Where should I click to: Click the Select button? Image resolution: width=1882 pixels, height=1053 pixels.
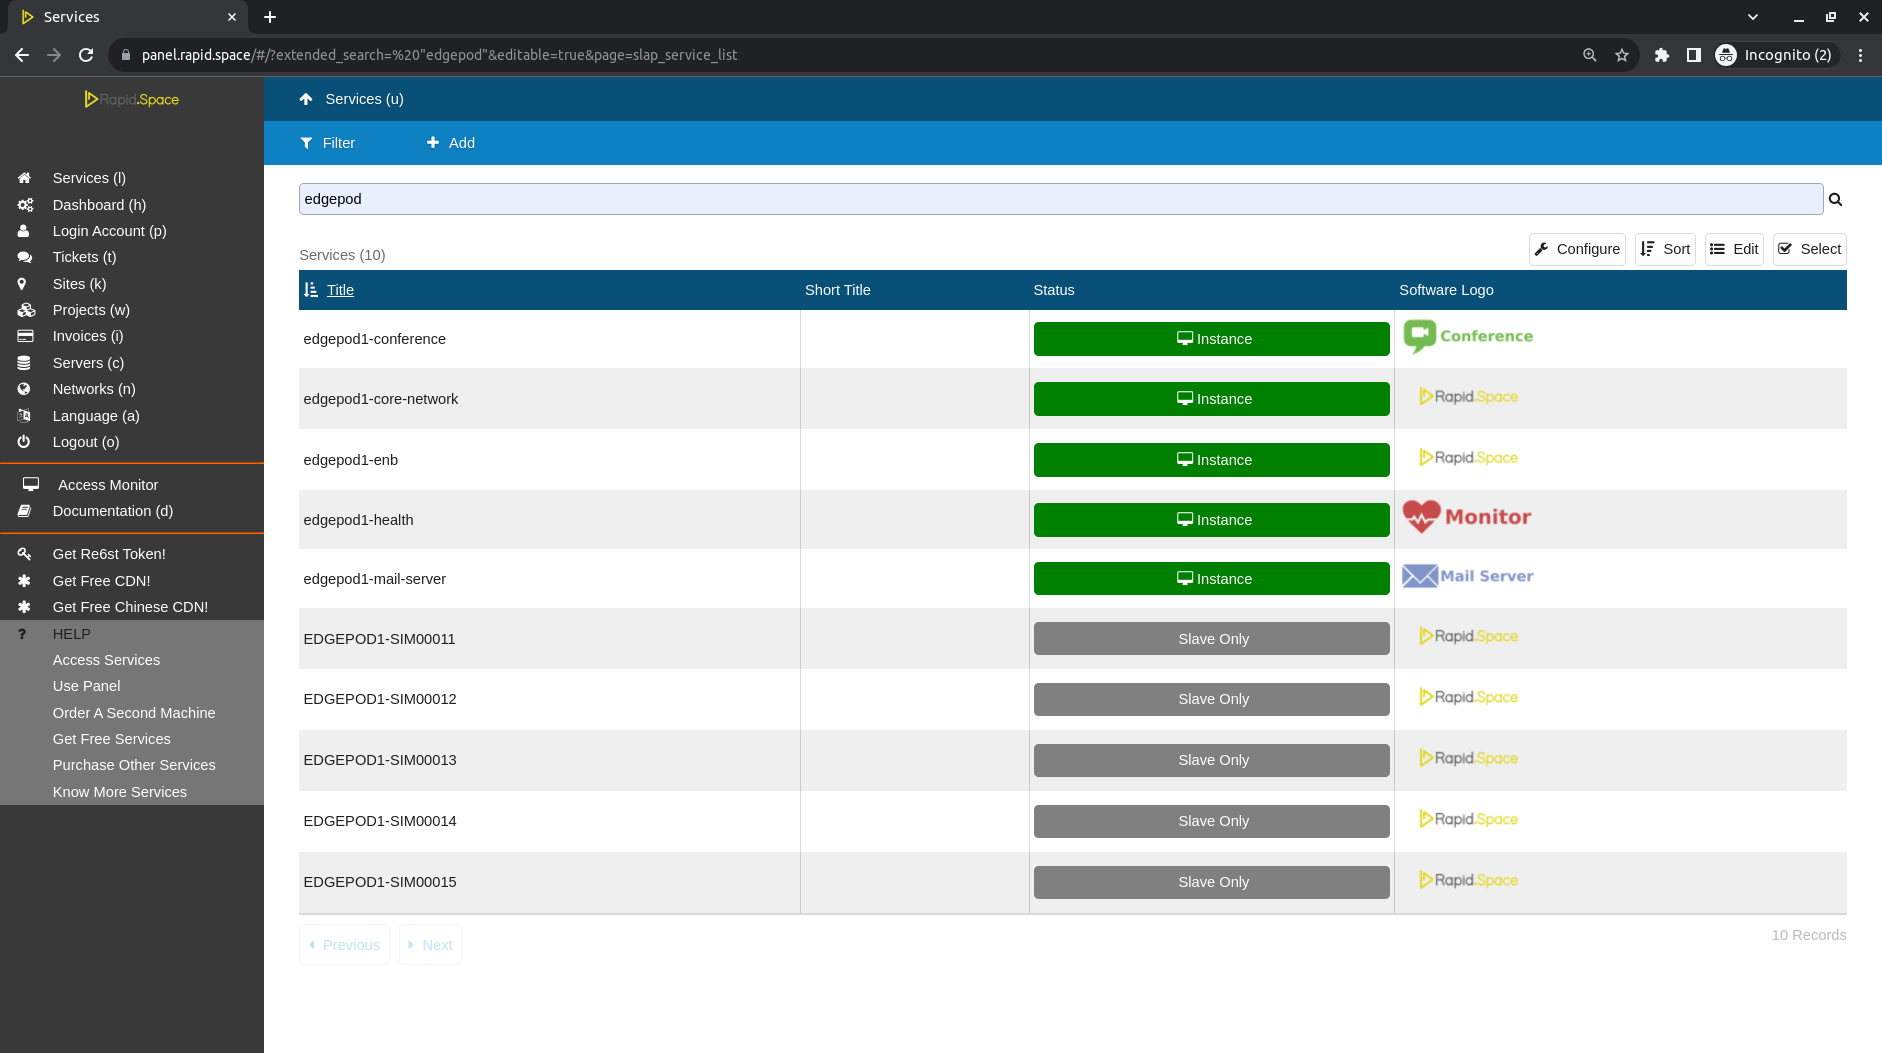pos(1810,249)
